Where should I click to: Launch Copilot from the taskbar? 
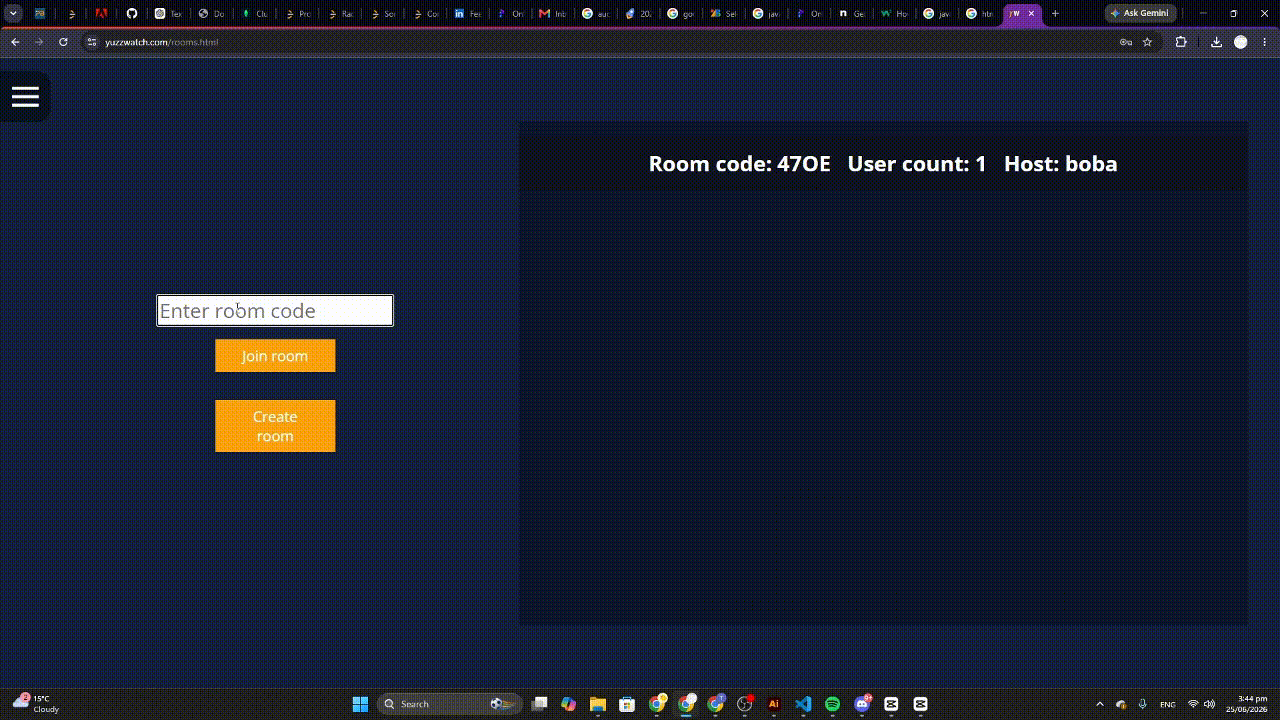(x=569, y=704)
